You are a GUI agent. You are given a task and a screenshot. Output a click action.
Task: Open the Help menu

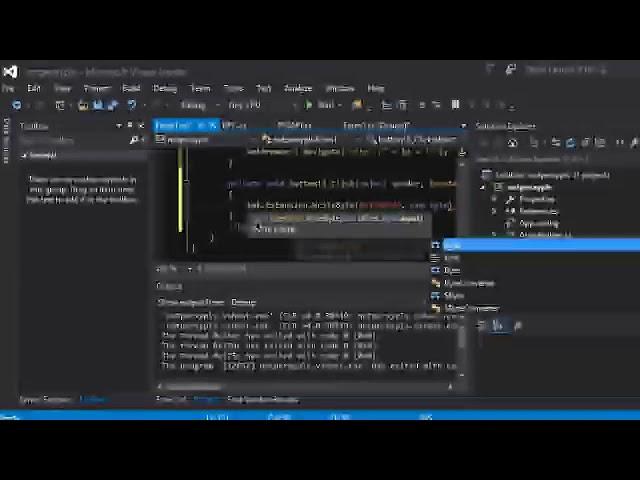[376, 89]
